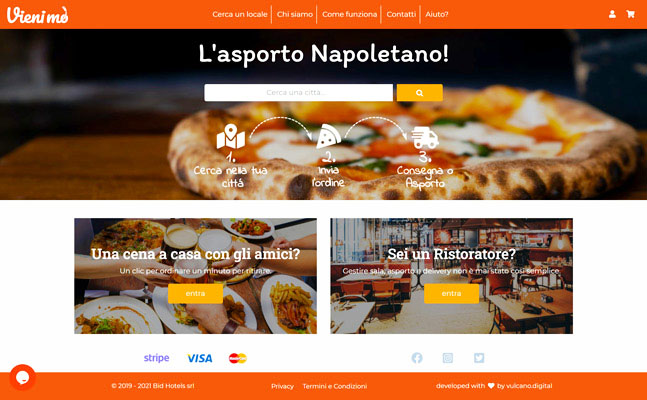This screenshot has height=400, width=647.
Task: Visit the Facebook page icon
Action: 417,358
